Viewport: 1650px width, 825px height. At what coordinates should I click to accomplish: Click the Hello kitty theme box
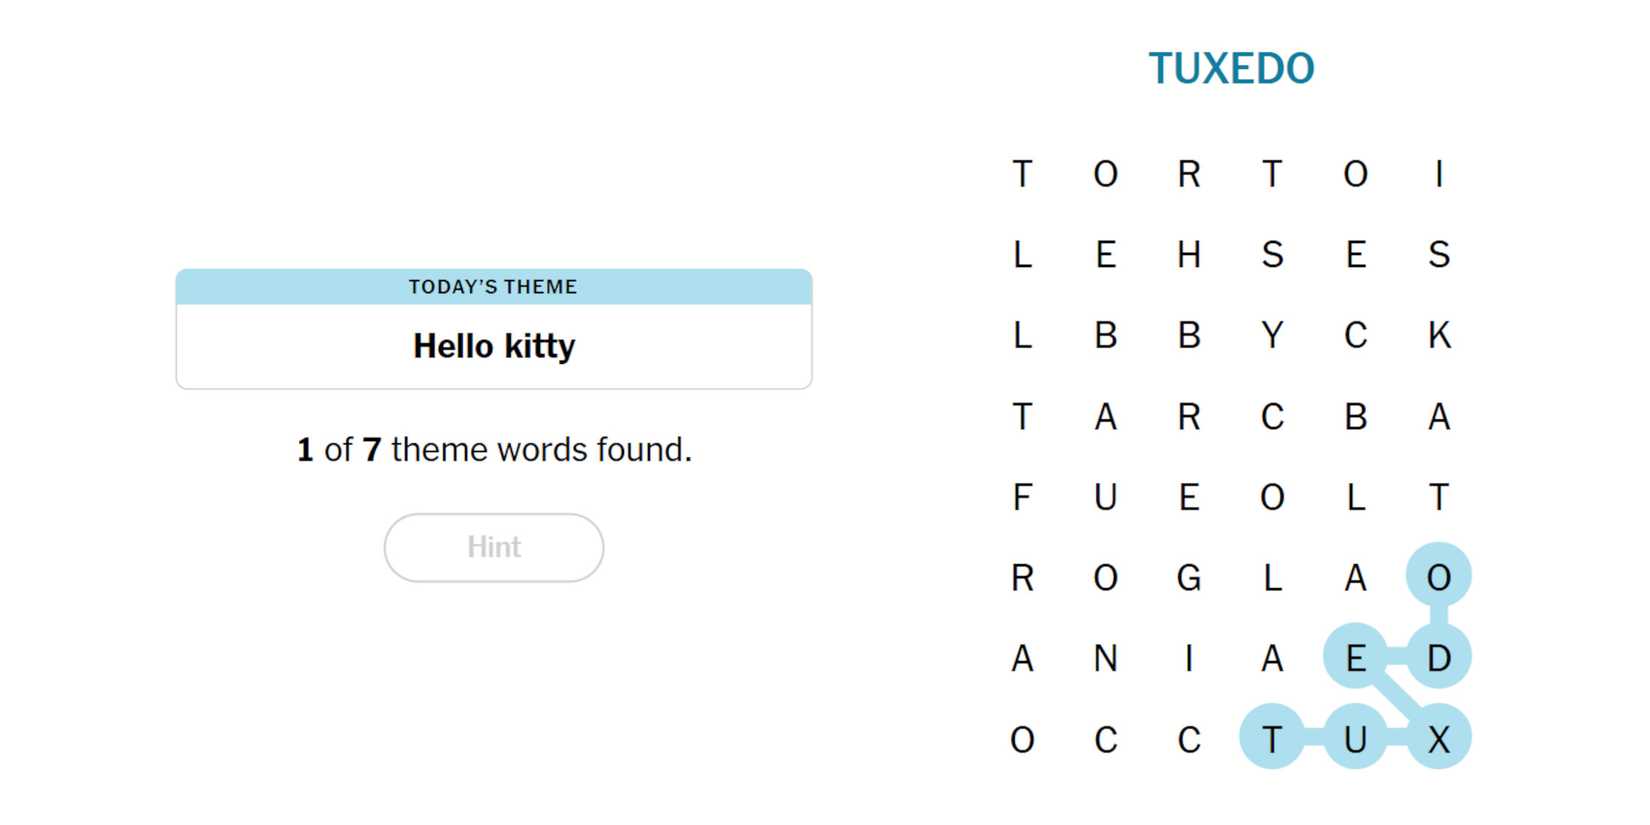coord(493,346)
